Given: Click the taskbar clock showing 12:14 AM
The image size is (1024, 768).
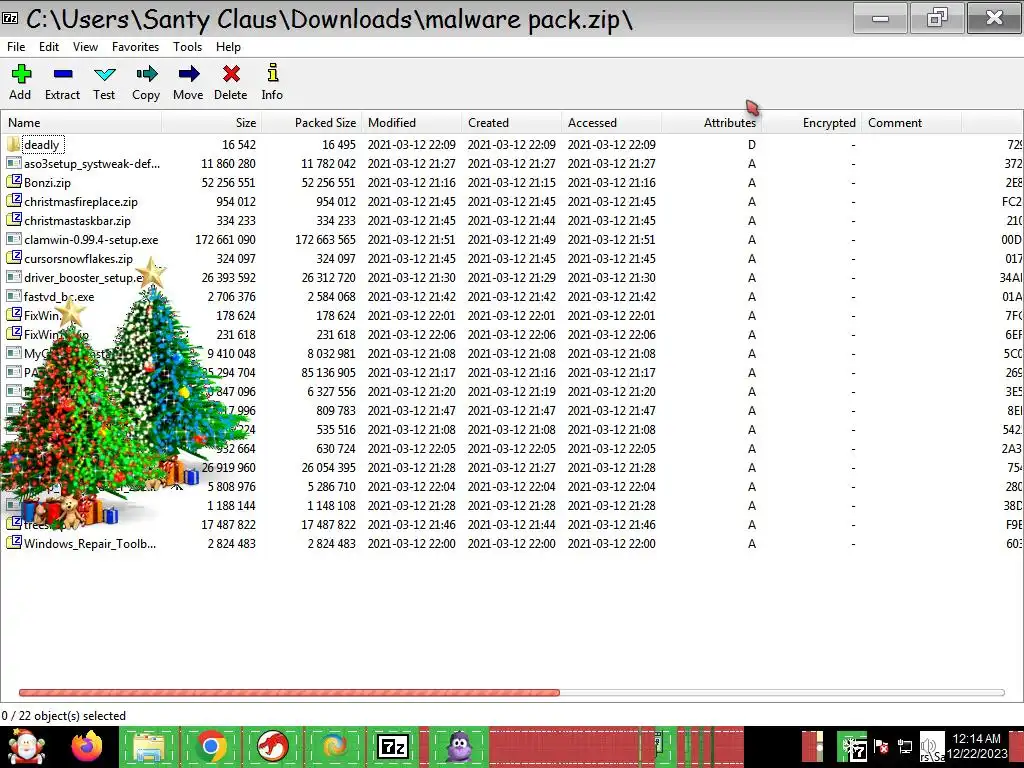Looking at the screenshot, I should click(977, 746).
